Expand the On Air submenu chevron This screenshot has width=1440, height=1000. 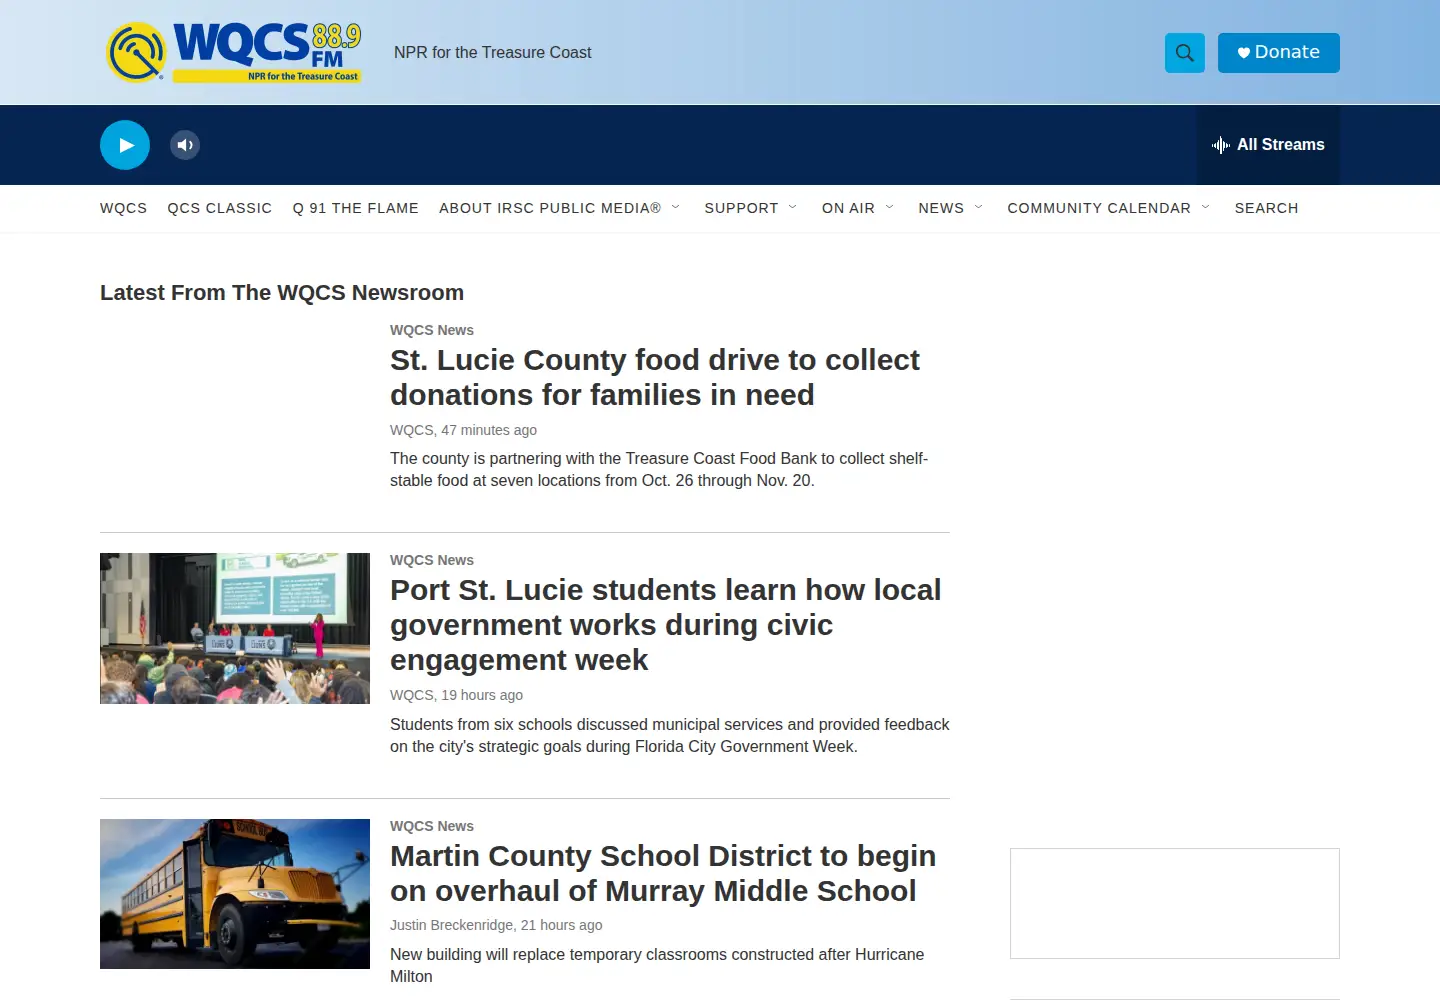tap(890, 207)
